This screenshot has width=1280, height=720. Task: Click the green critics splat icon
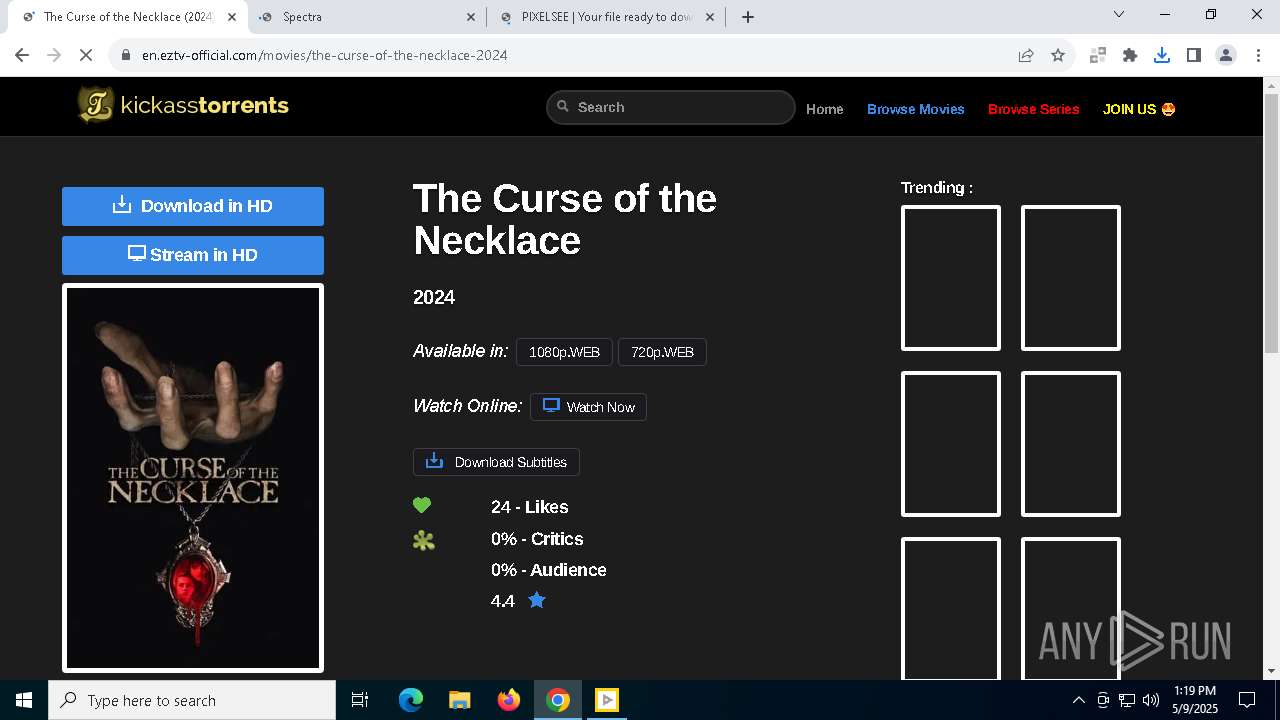pyautogui.click(x=424, y=540)
